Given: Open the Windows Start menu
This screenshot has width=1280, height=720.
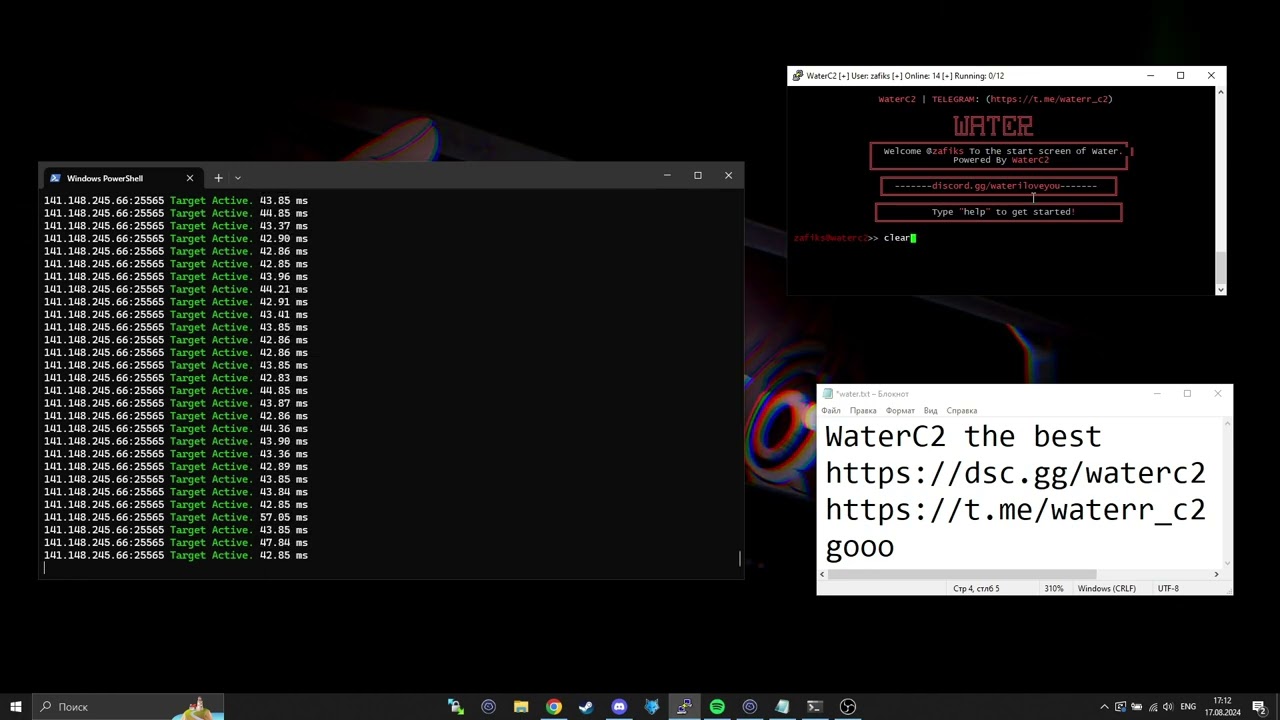Looking at the screenshot, I should pyautogui.click(x=16, y=706).
